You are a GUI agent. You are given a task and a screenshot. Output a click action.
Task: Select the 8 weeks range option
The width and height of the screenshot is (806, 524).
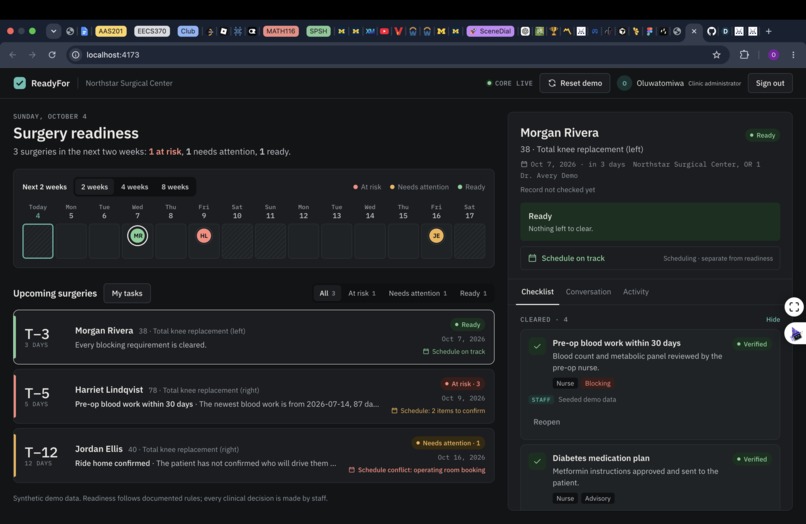click(175, 187)
